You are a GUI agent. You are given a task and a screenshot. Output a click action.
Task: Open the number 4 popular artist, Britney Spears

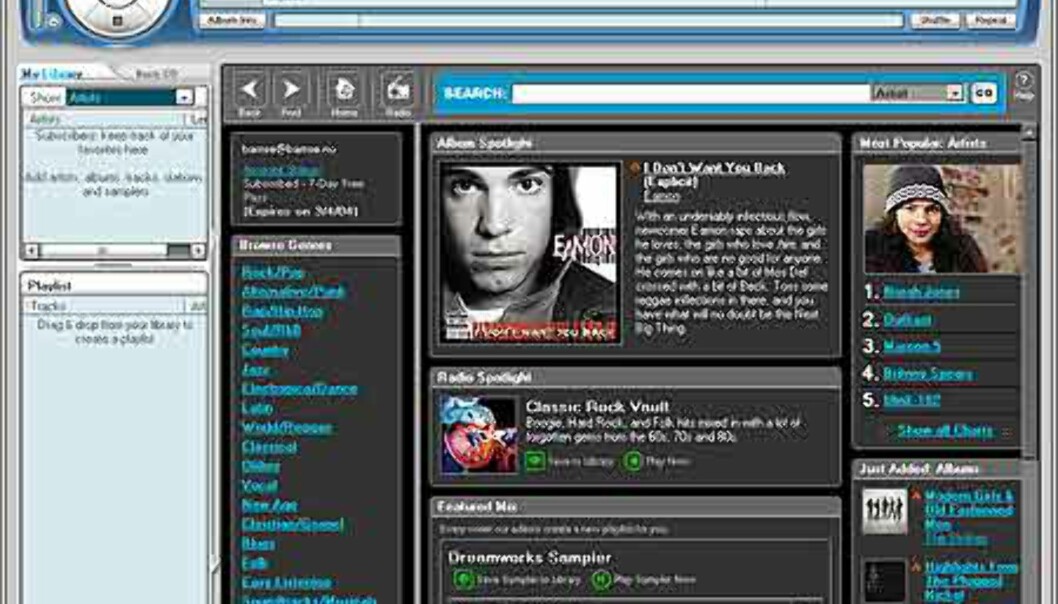pos(928,373)
